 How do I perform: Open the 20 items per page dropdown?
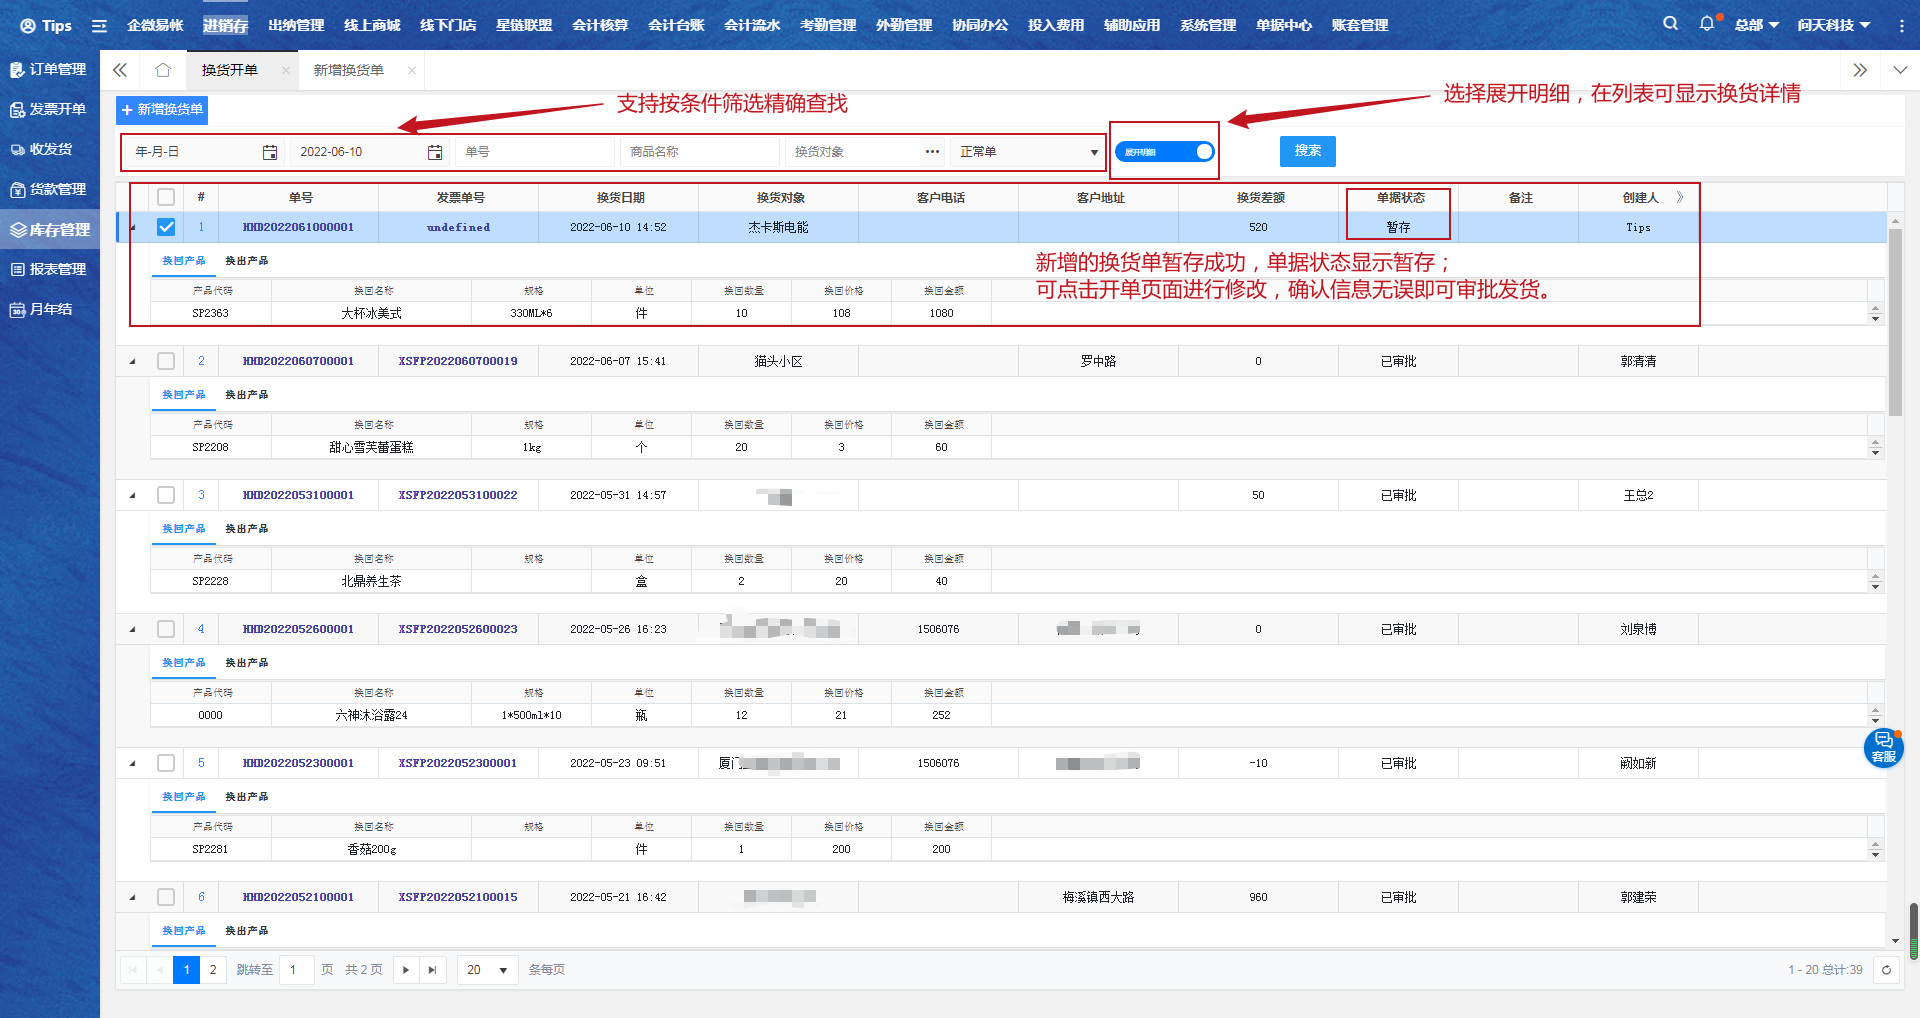pyautogui.click(x=487, y=970)
